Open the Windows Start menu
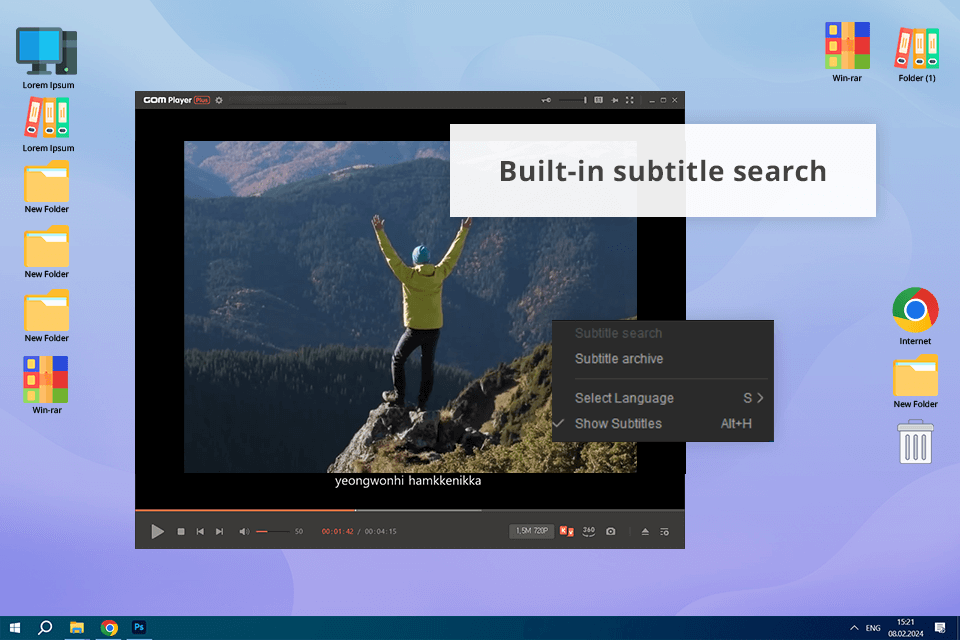 click(15, 627)
